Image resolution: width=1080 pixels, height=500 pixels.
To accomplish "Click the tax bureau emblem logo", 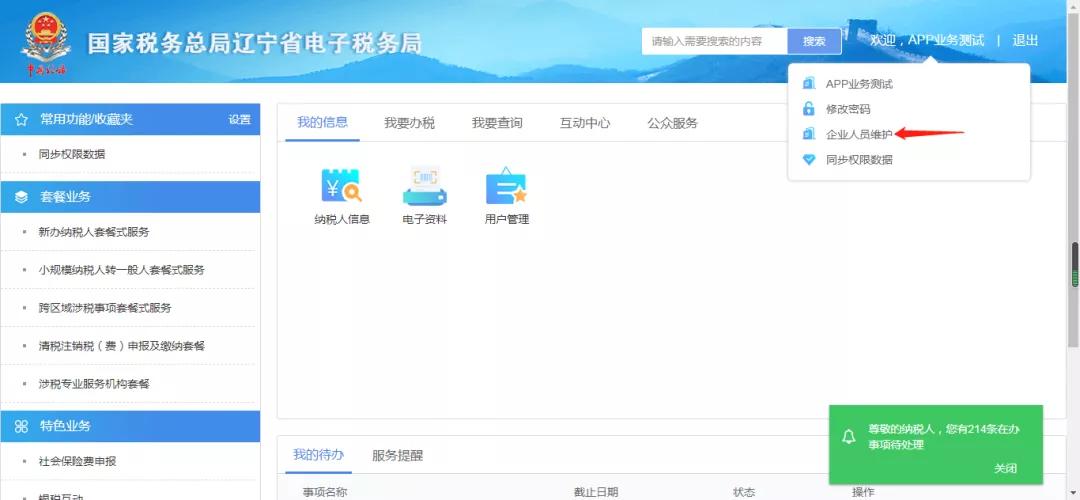I will [46, 43].
